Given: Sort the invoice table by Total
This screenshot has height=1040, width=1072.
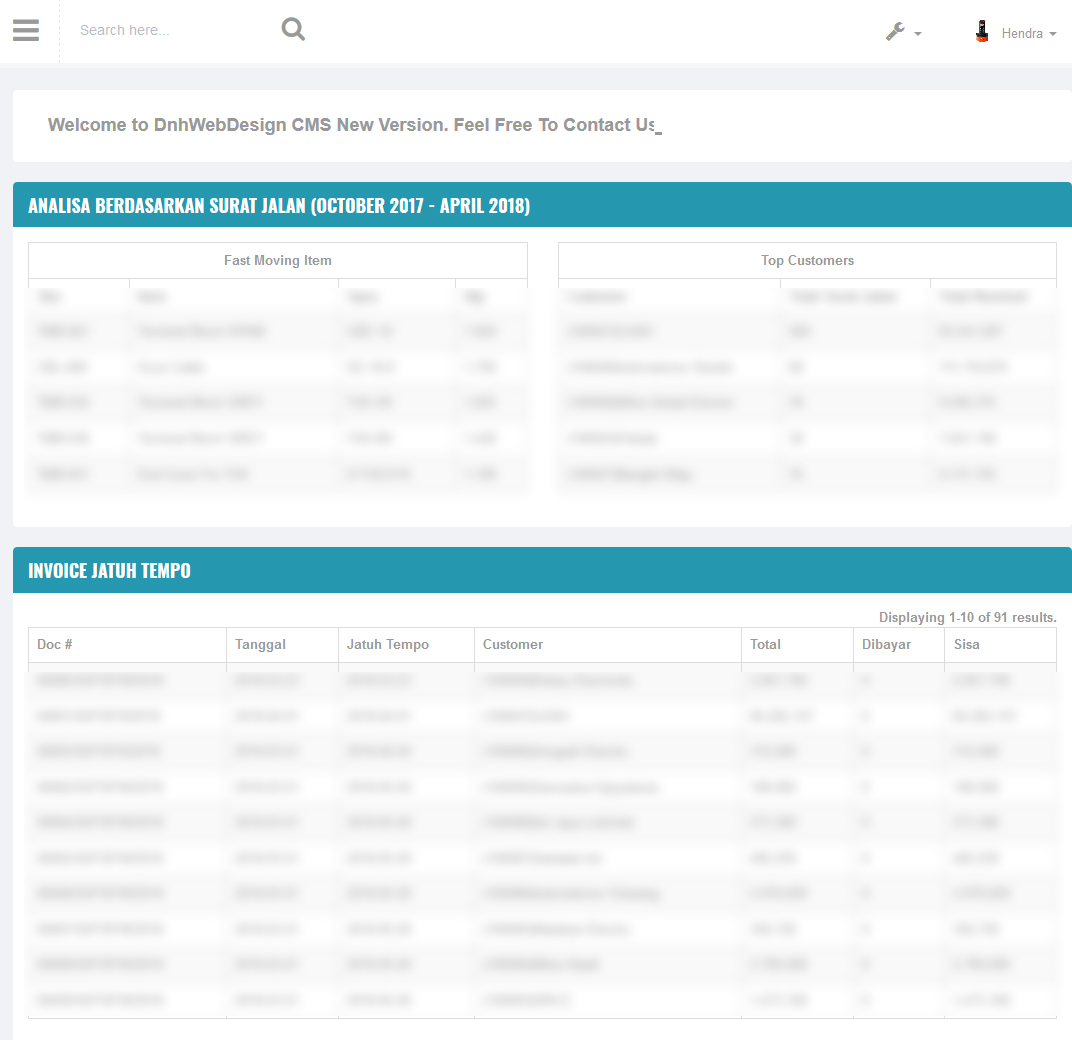Looking at the screenshot, I should tap(766, 645).
